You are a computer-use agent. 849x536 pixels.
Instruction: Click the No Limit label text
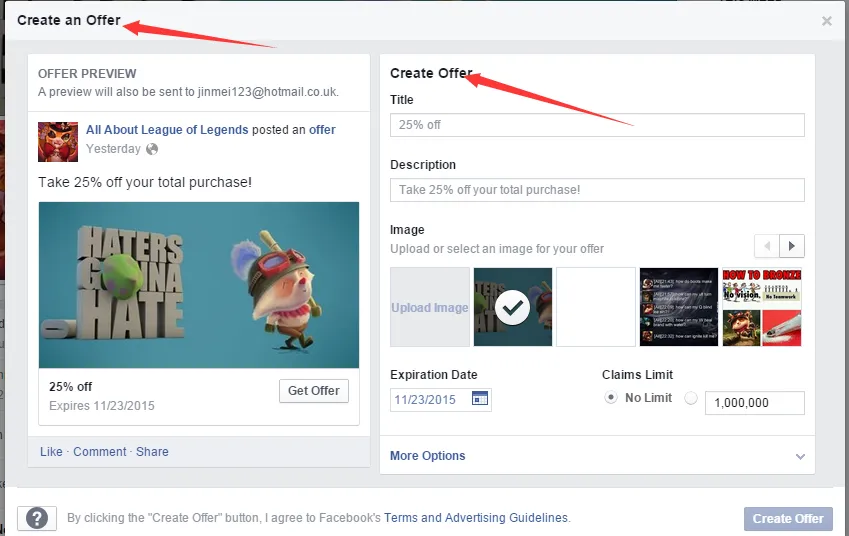(649, 398)
